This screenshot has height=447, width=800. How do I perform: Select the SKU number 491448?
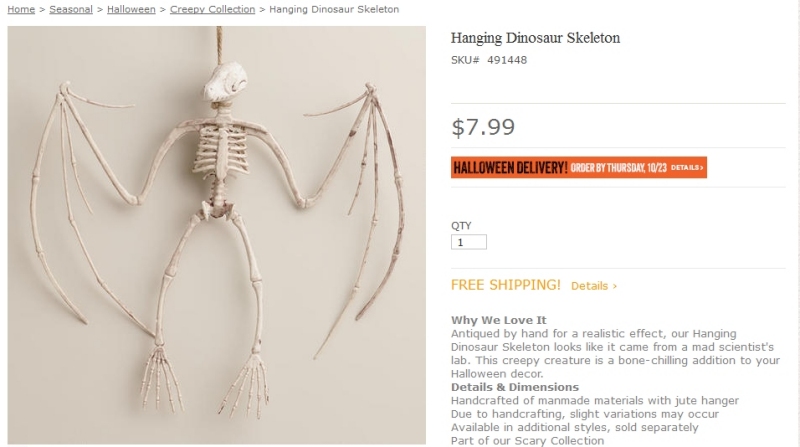(507, 60)
